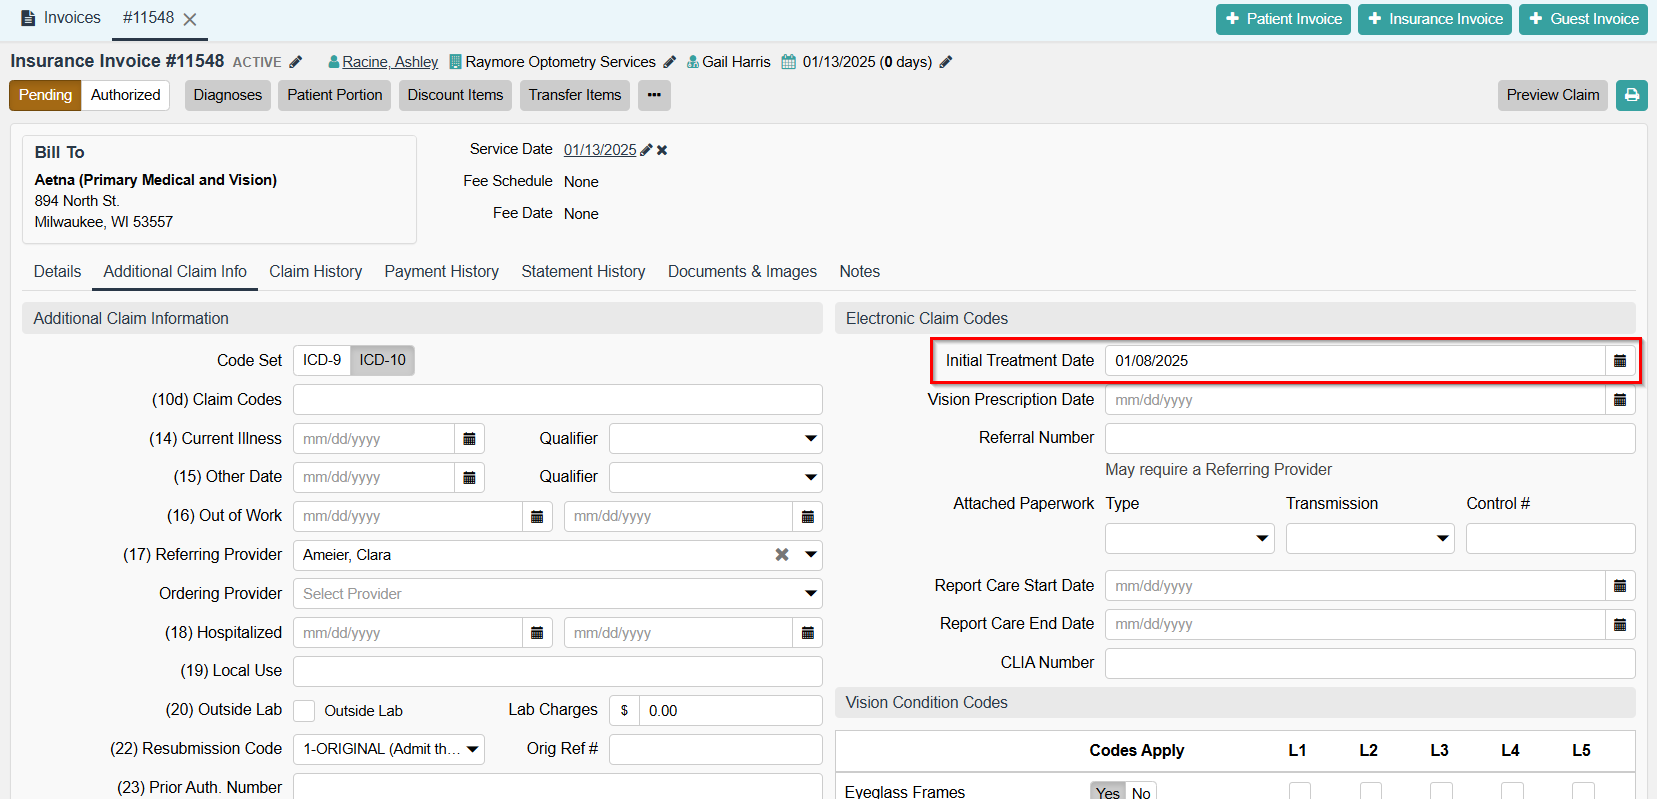Open calendar for (14) Current Illness date

(469, 439)
